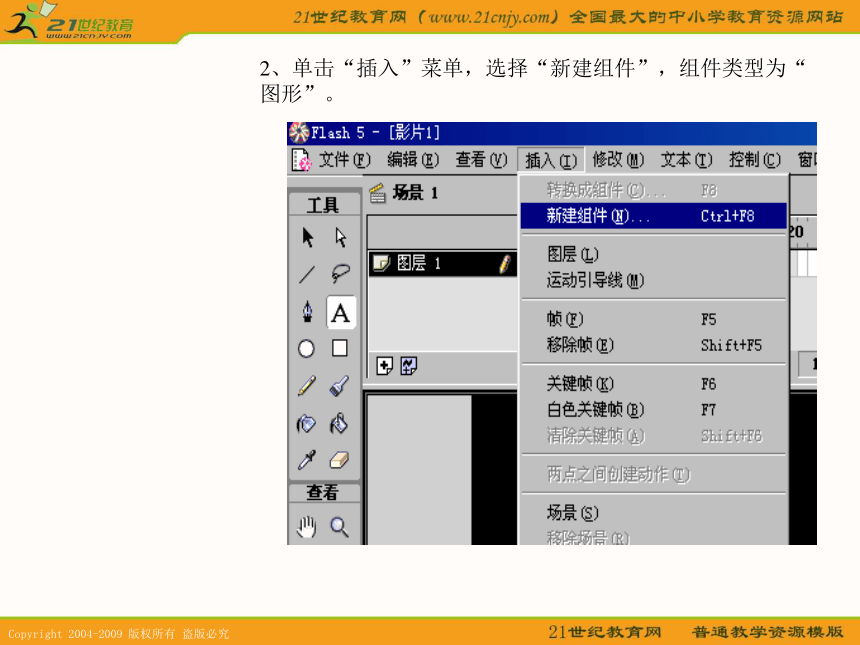Pick the Paint Bucket tool
The image size is (860, 645).
point(340,423)
